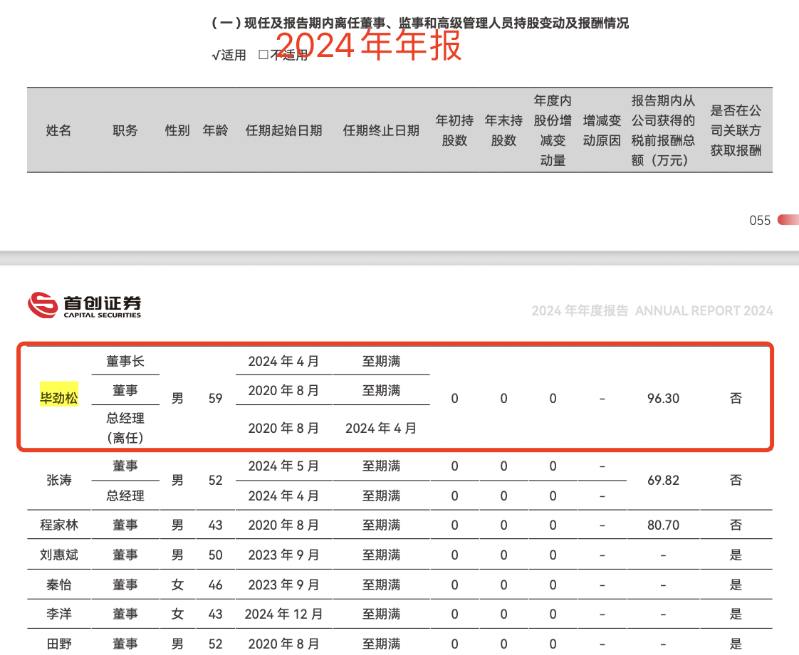
Task: Click the 80.70 pay figure
Action: point(663,524)
